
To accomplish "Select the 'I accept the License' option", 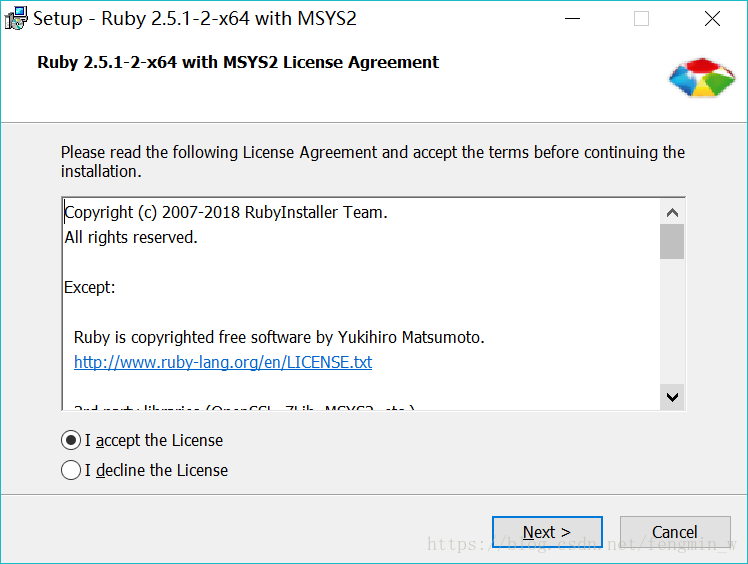I will pyautogui.click(x=71, y=440).
